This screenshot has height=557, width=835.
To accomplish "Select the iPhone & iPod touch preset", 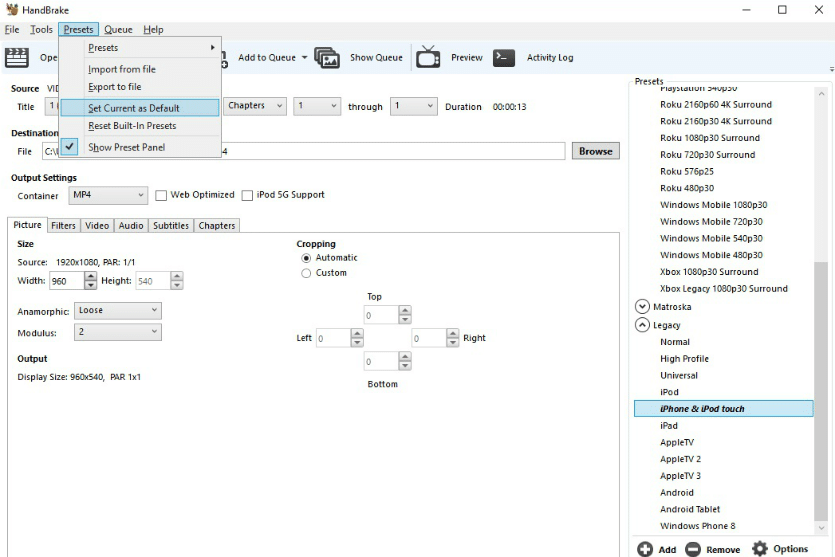I will [x=724, y=408].
